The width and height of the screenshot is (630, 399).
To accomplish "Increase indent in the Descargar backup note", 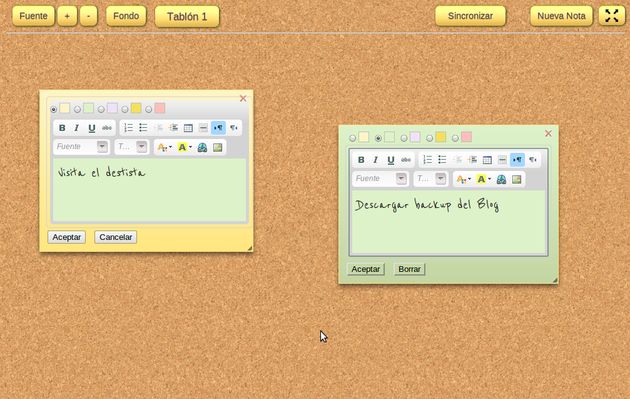I will coord(472,160).
